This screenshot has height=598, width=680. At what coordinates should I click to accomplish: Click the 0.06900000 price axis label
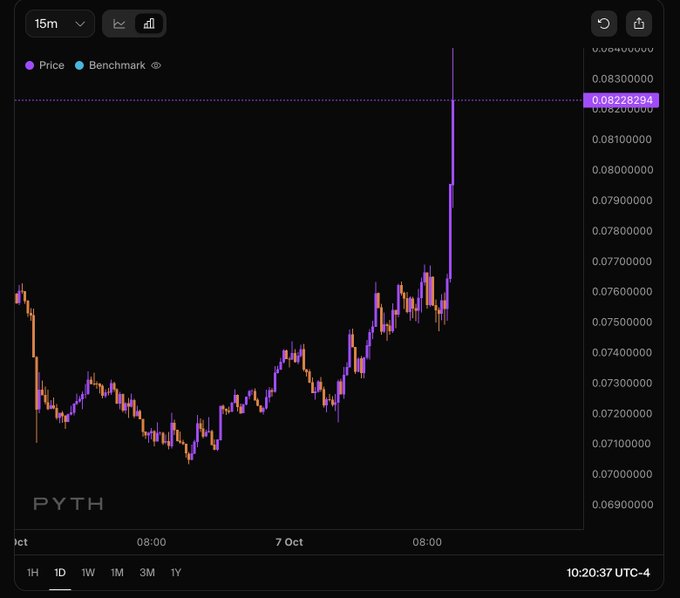(622, 504)
